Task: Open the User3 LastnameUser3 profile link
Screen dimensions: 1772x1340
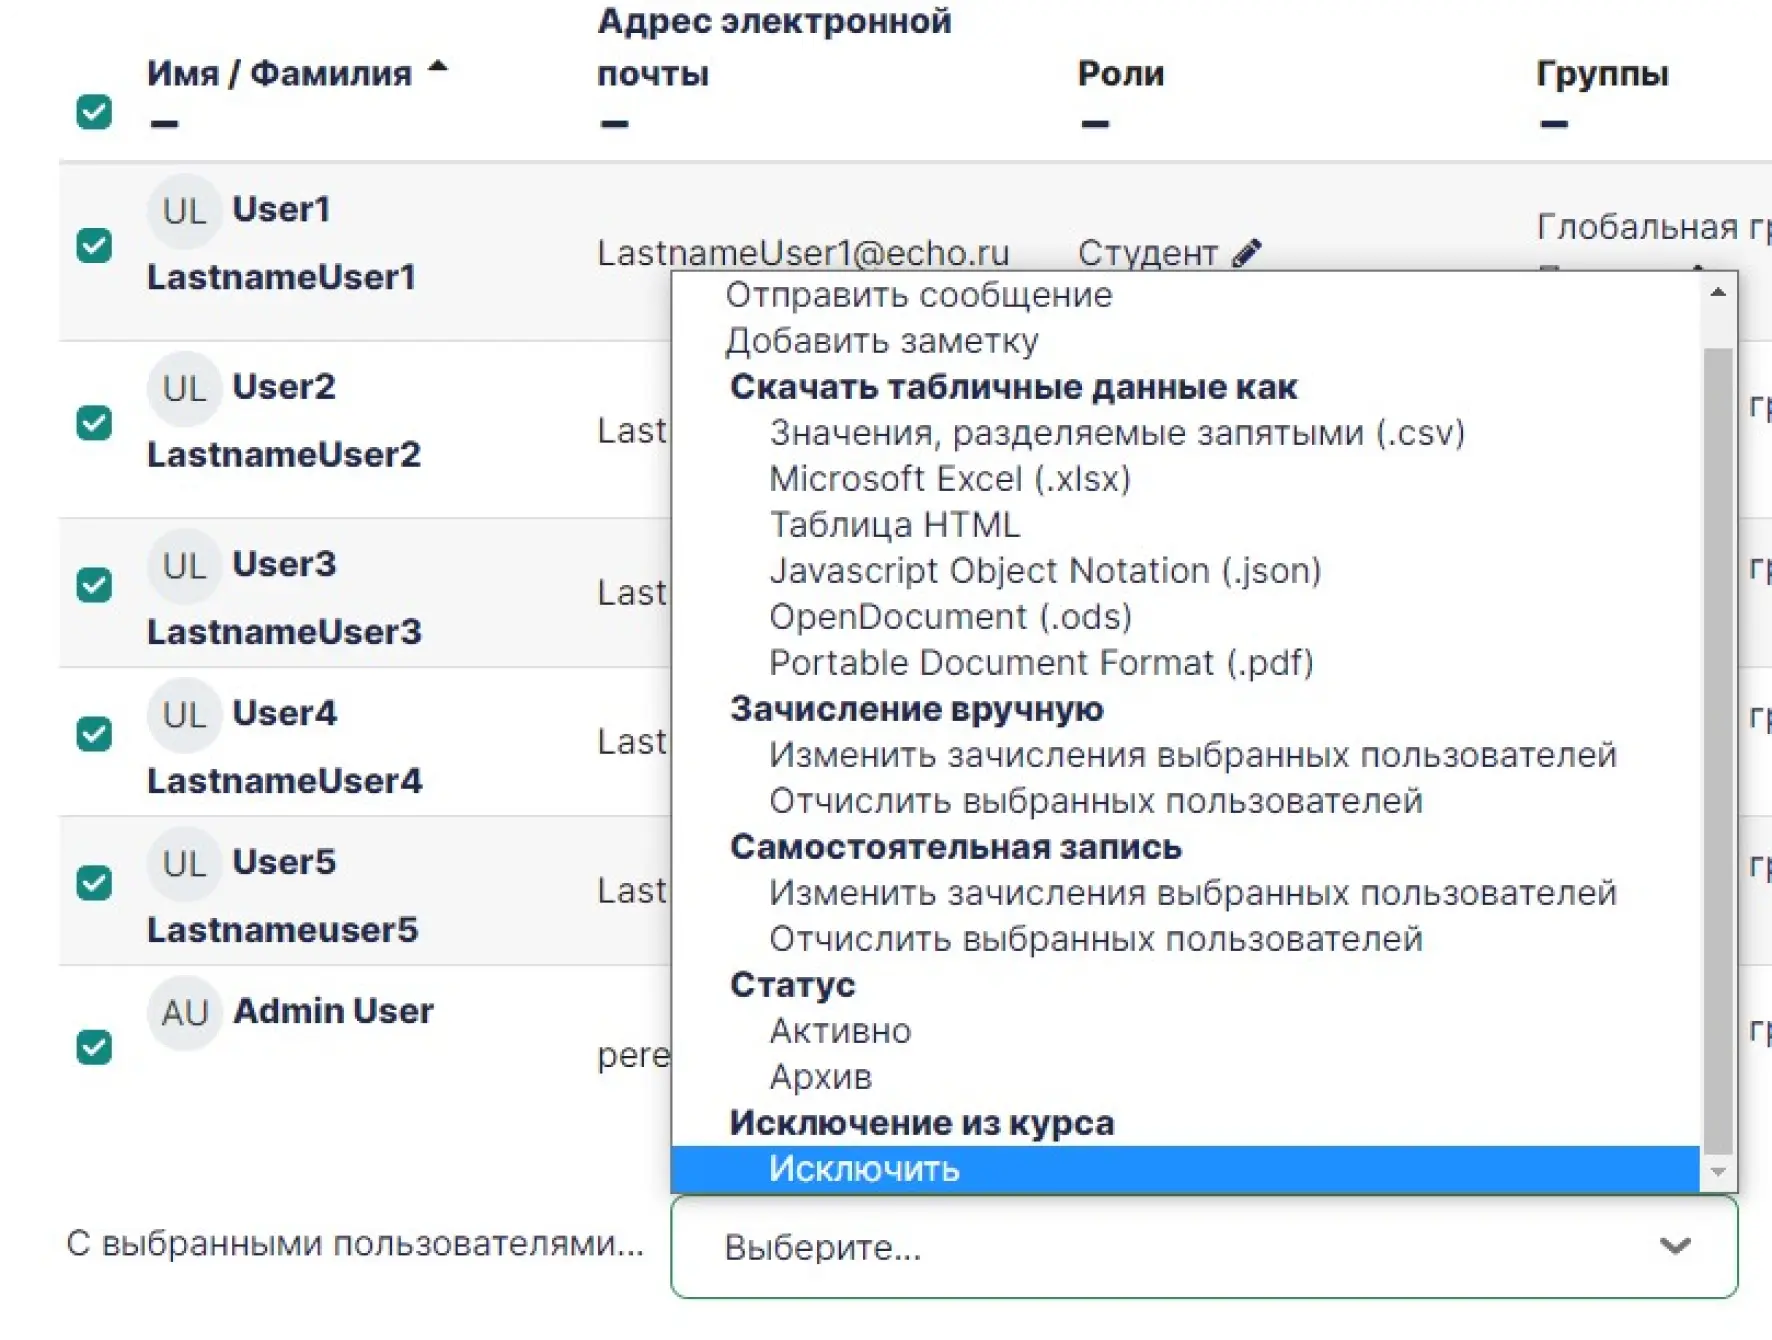Action: pos(284,598)
